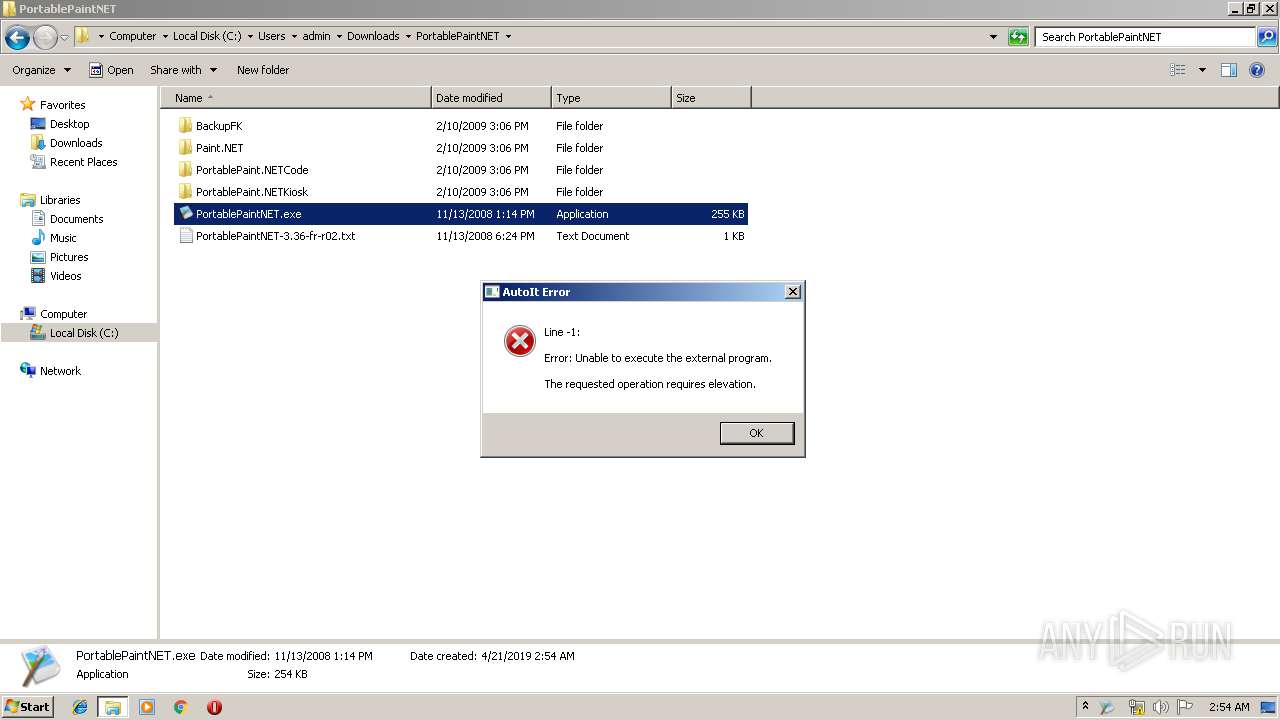1280x720 pixels.
Task: Expand dropdown arrow after PortablePaintNET breadcrumb
Action: pyautogui.click(x=508, y=36)
